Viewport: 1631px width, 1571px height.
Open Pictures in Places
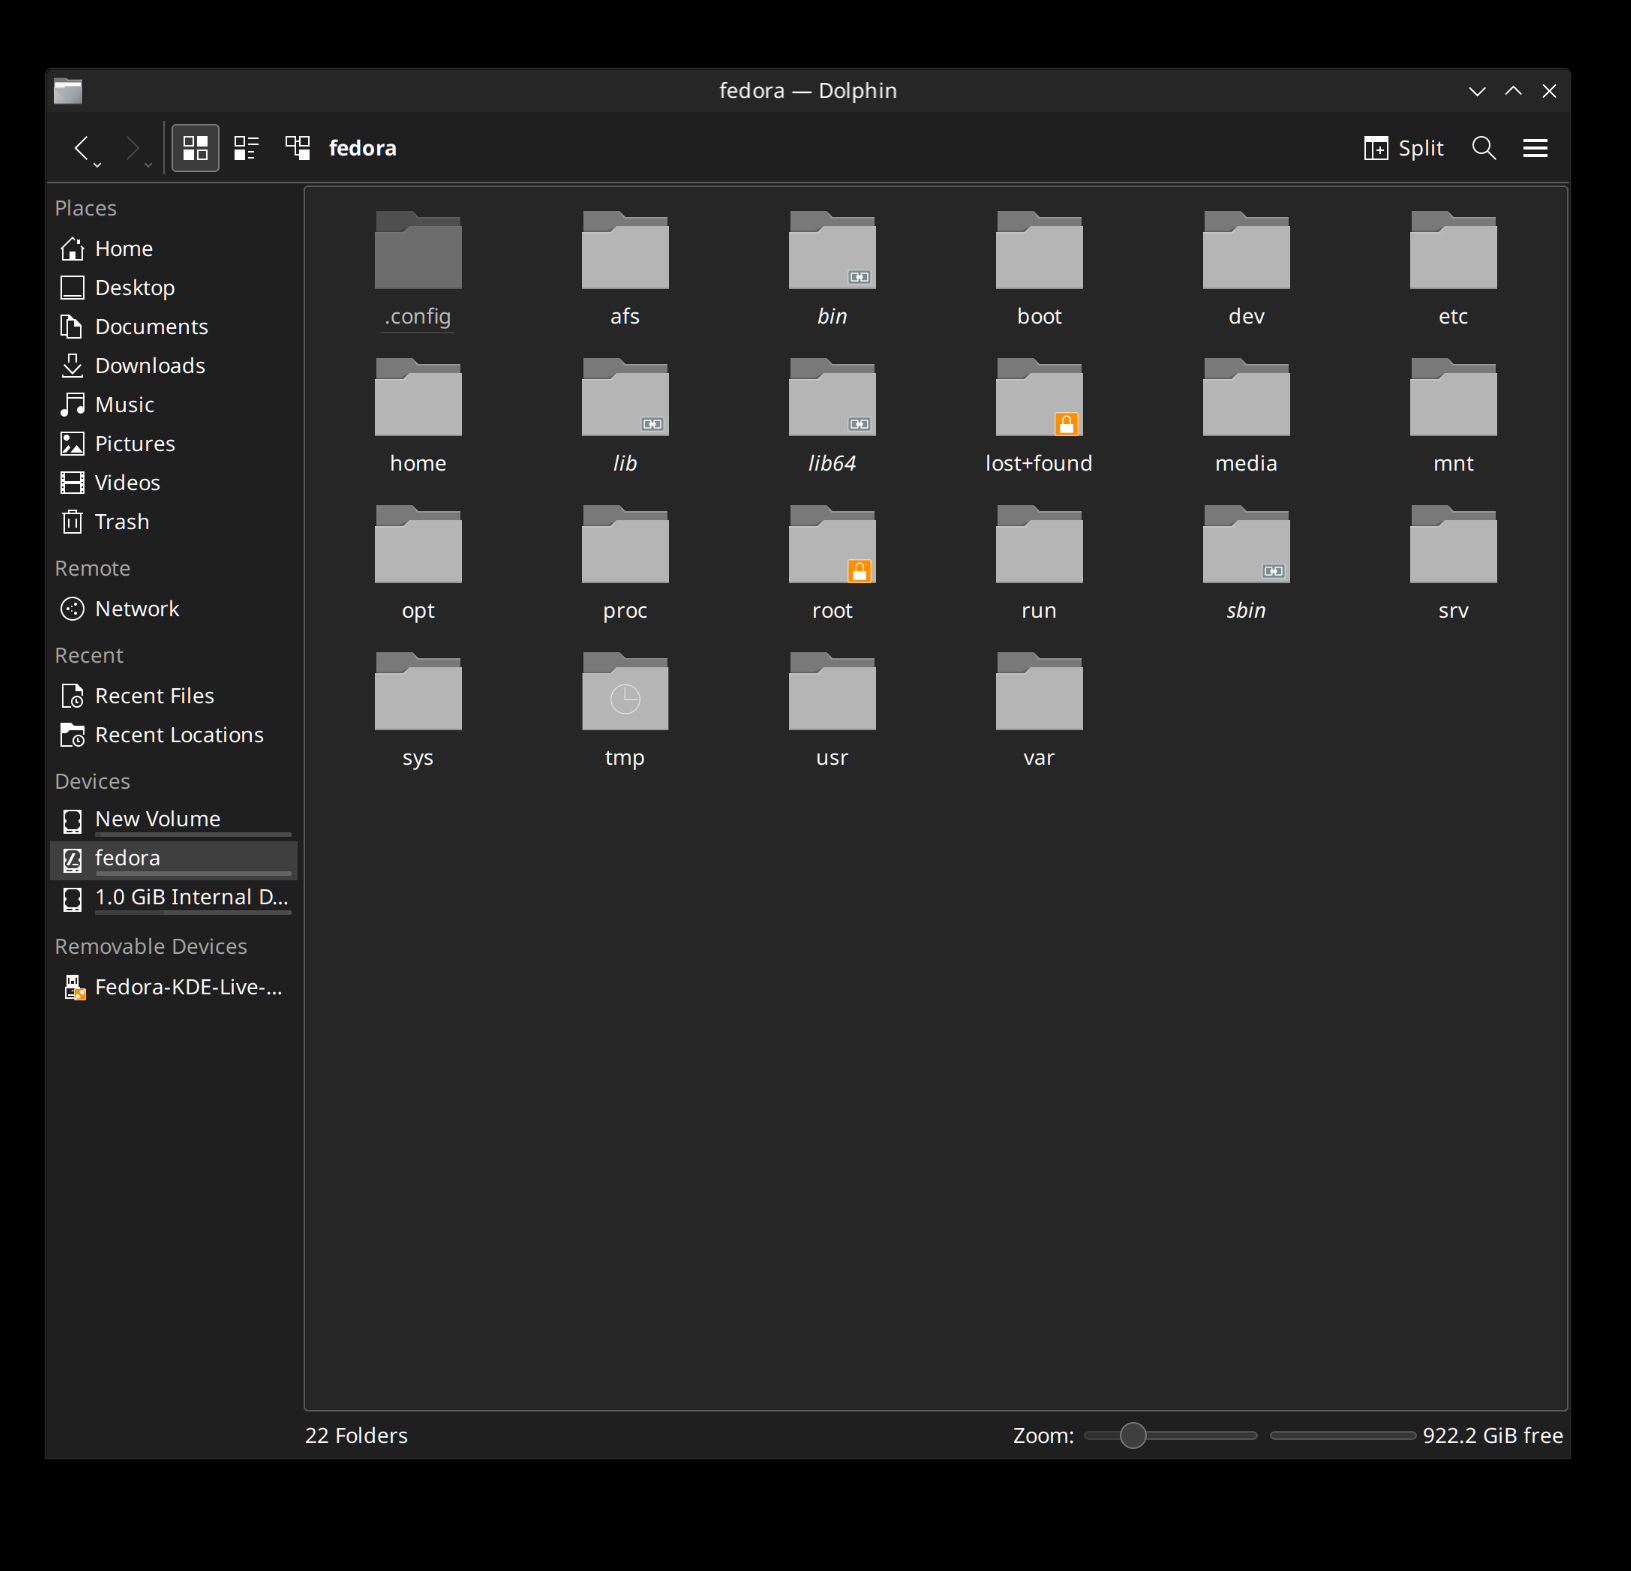pyautogui.click(x=173, y=443)
